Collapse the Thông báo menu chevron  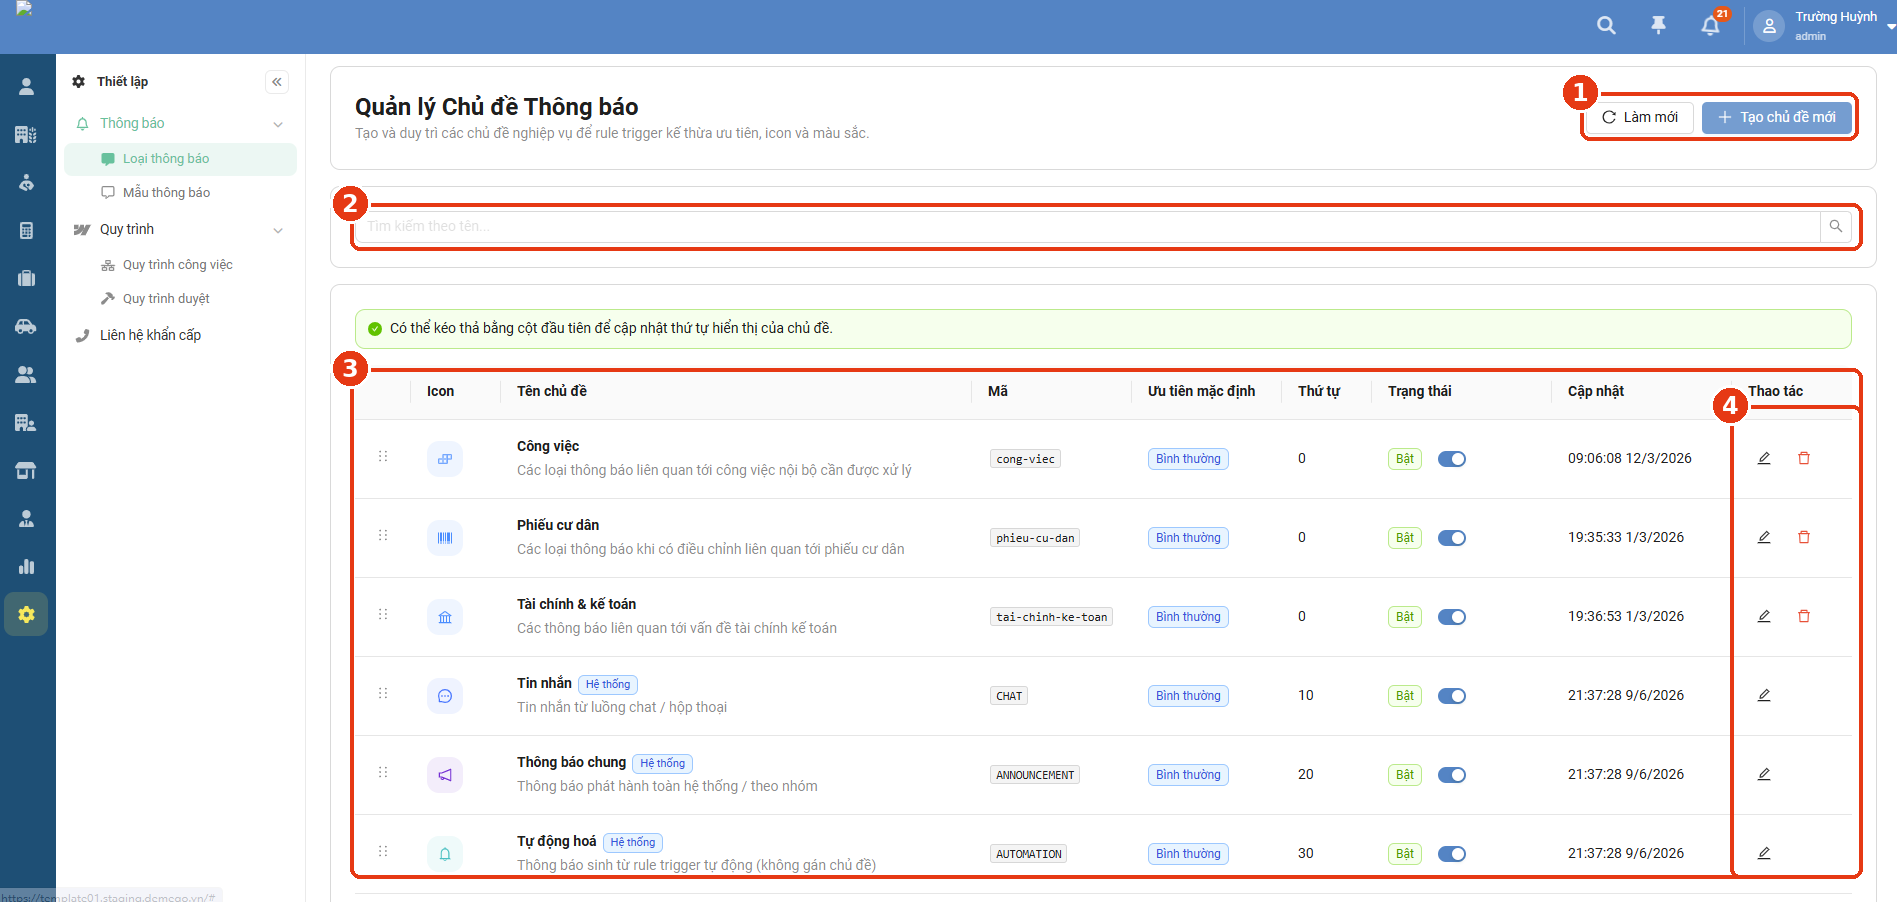(x=278, y=124)
